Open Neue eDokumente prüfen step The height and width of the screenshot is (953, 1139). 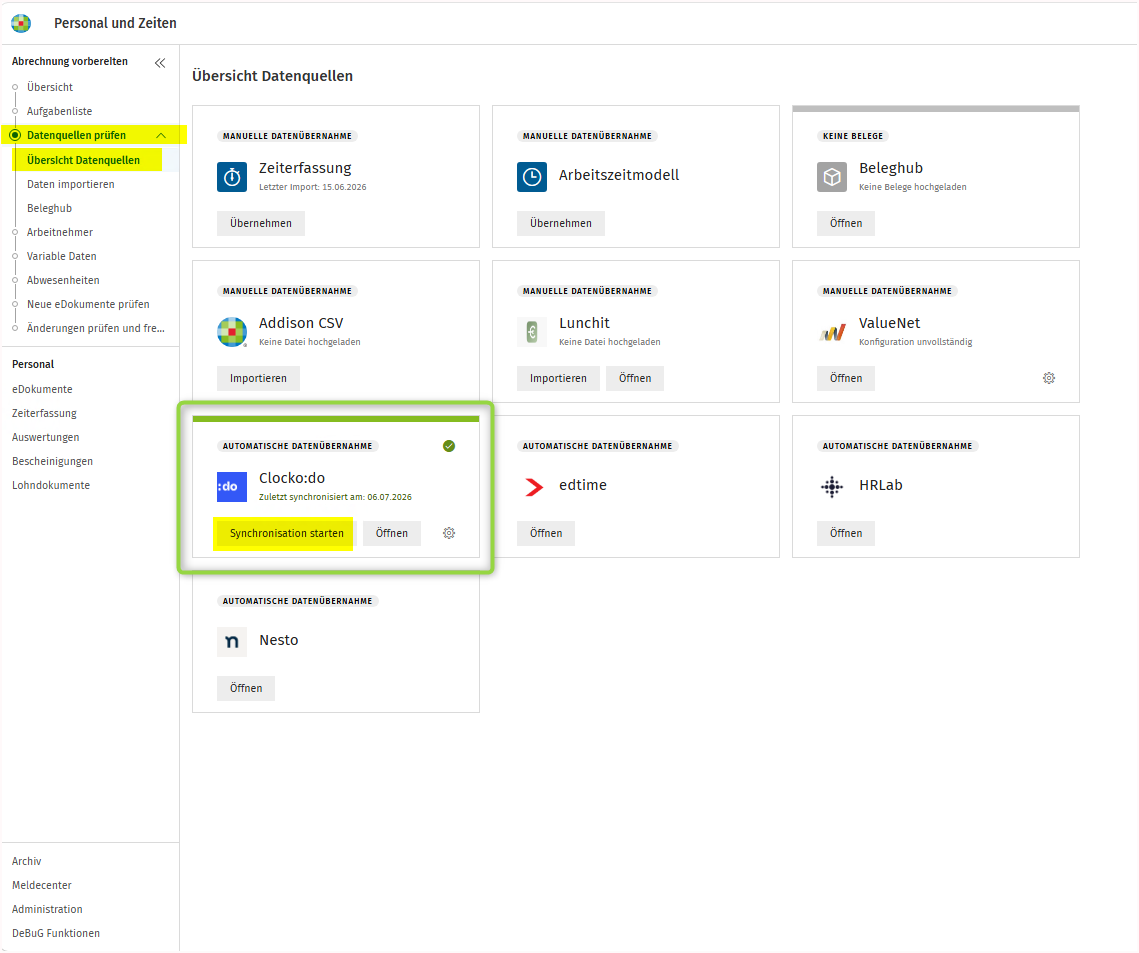tap(88, 304)
